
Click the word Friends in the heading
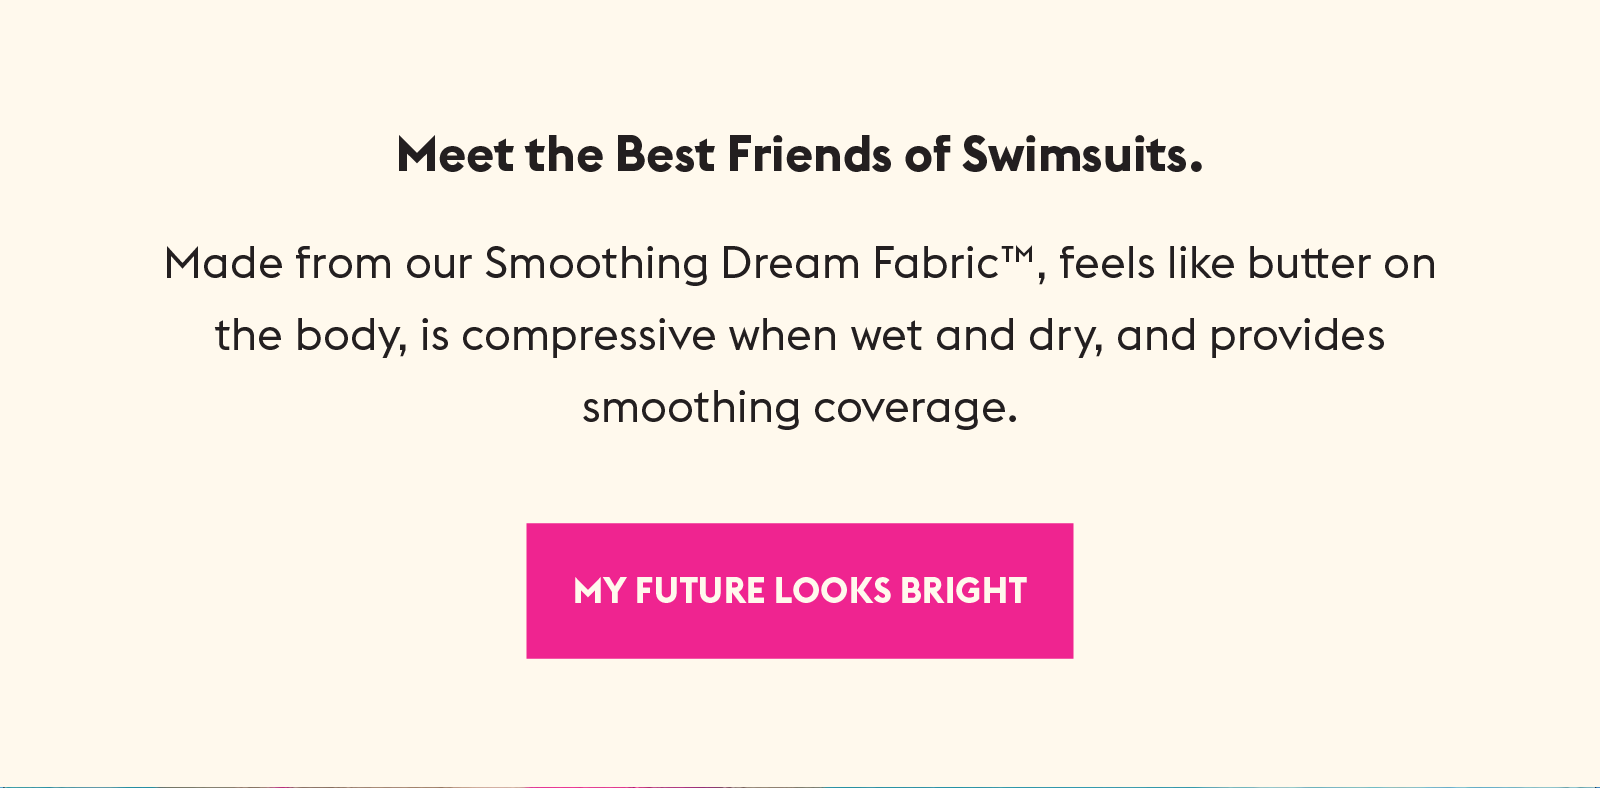pos(808,155)
